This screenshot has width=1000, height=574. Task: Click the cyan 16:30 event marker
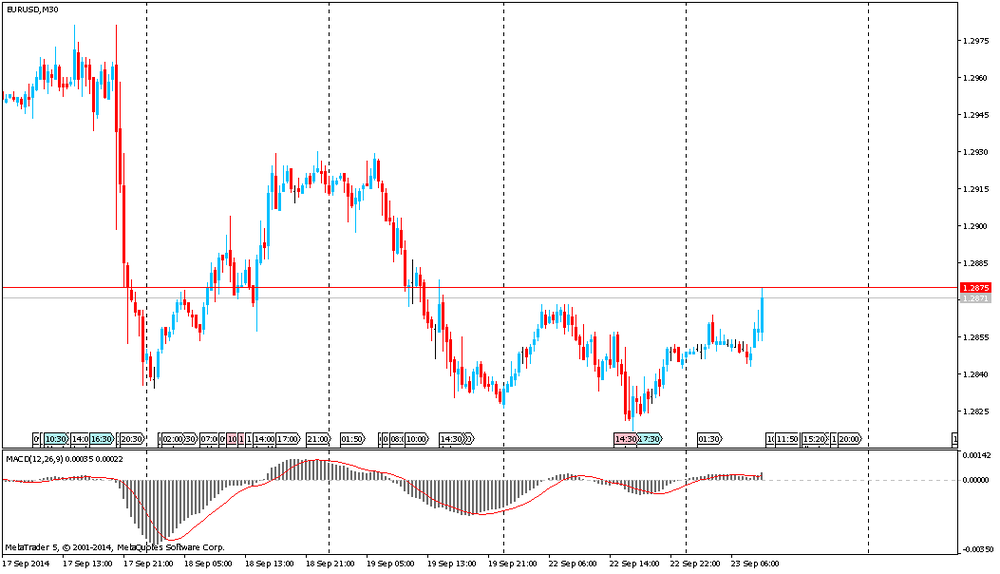point(101,439)
